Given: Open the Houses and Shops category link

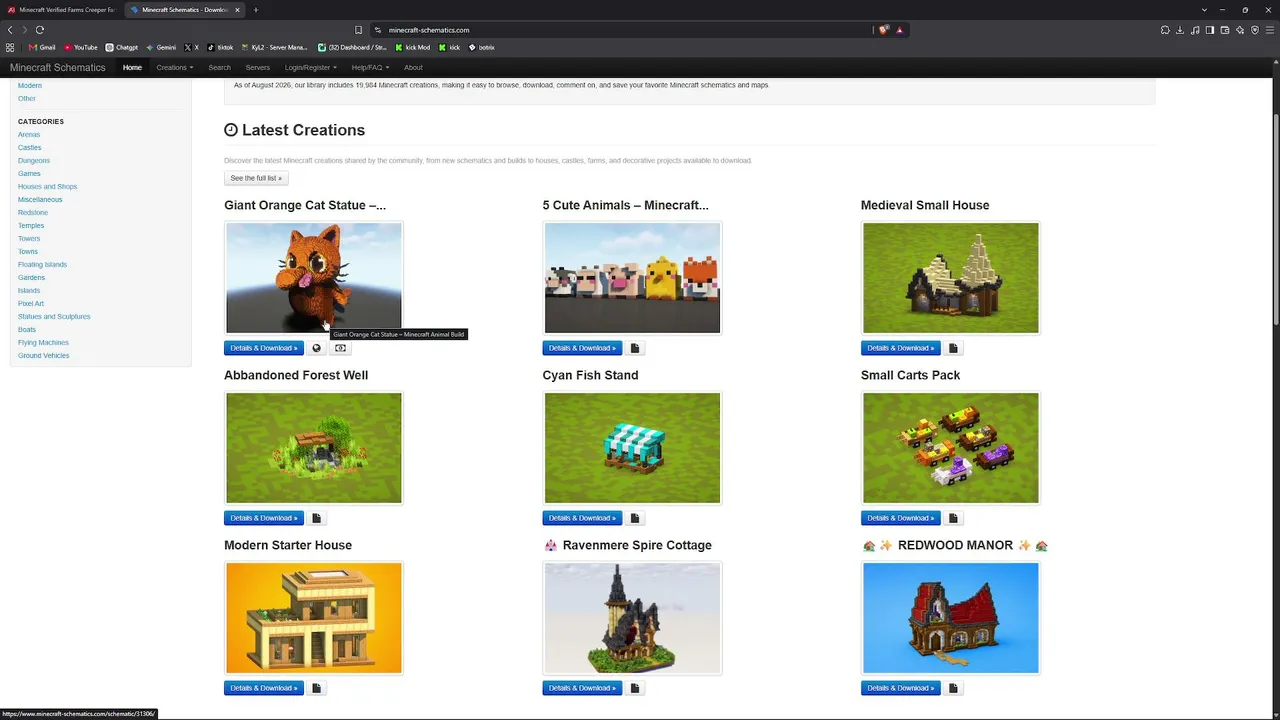Looking at the screenshot, I should (47, 186).
